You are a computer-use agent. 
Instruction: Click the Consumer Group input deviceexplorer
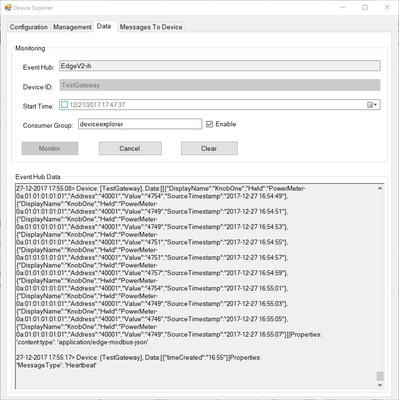tap(140, 124)
